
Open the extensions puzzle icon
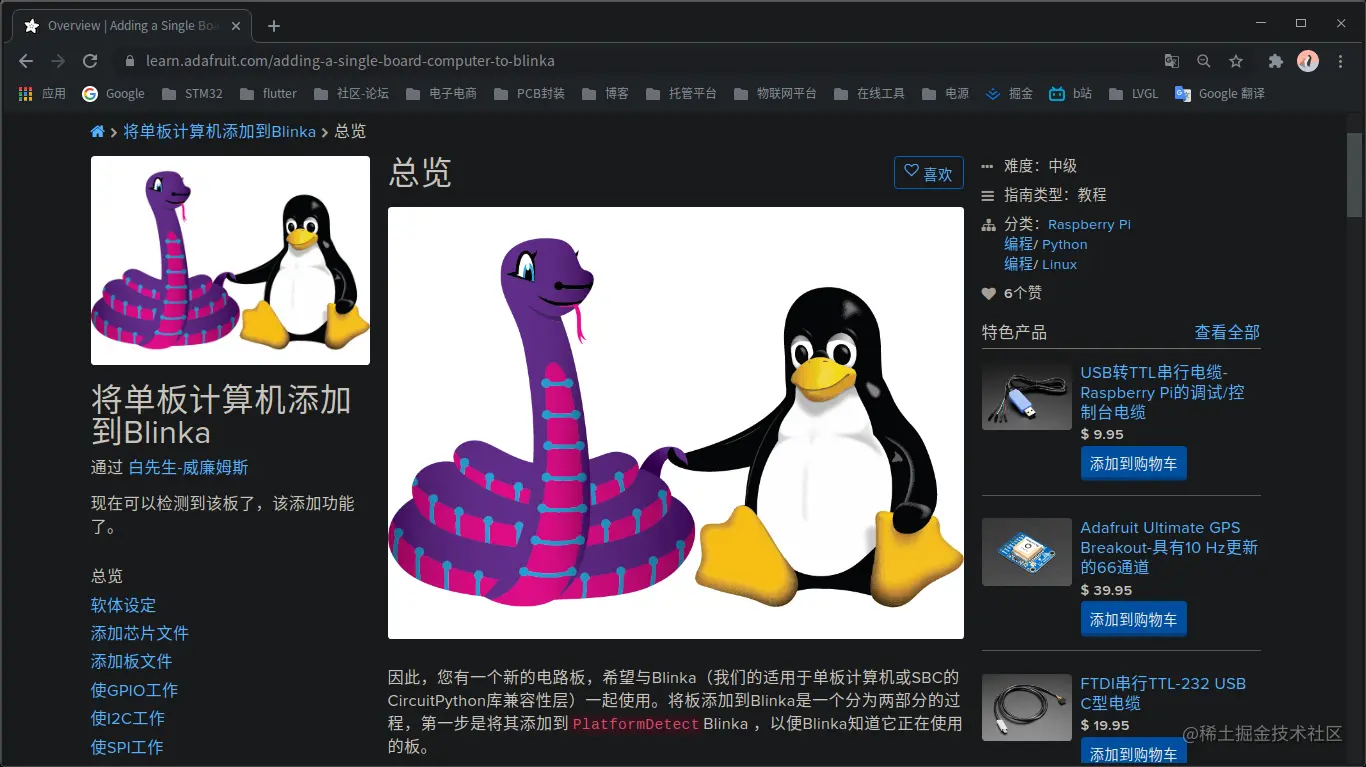click(1275, 61)
